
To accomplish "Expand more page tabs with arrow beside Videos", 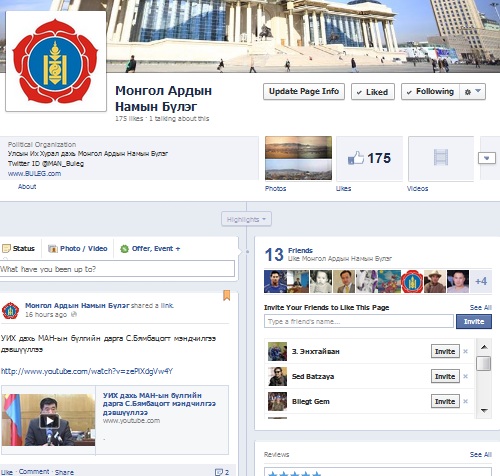I will tap(487, 158).
